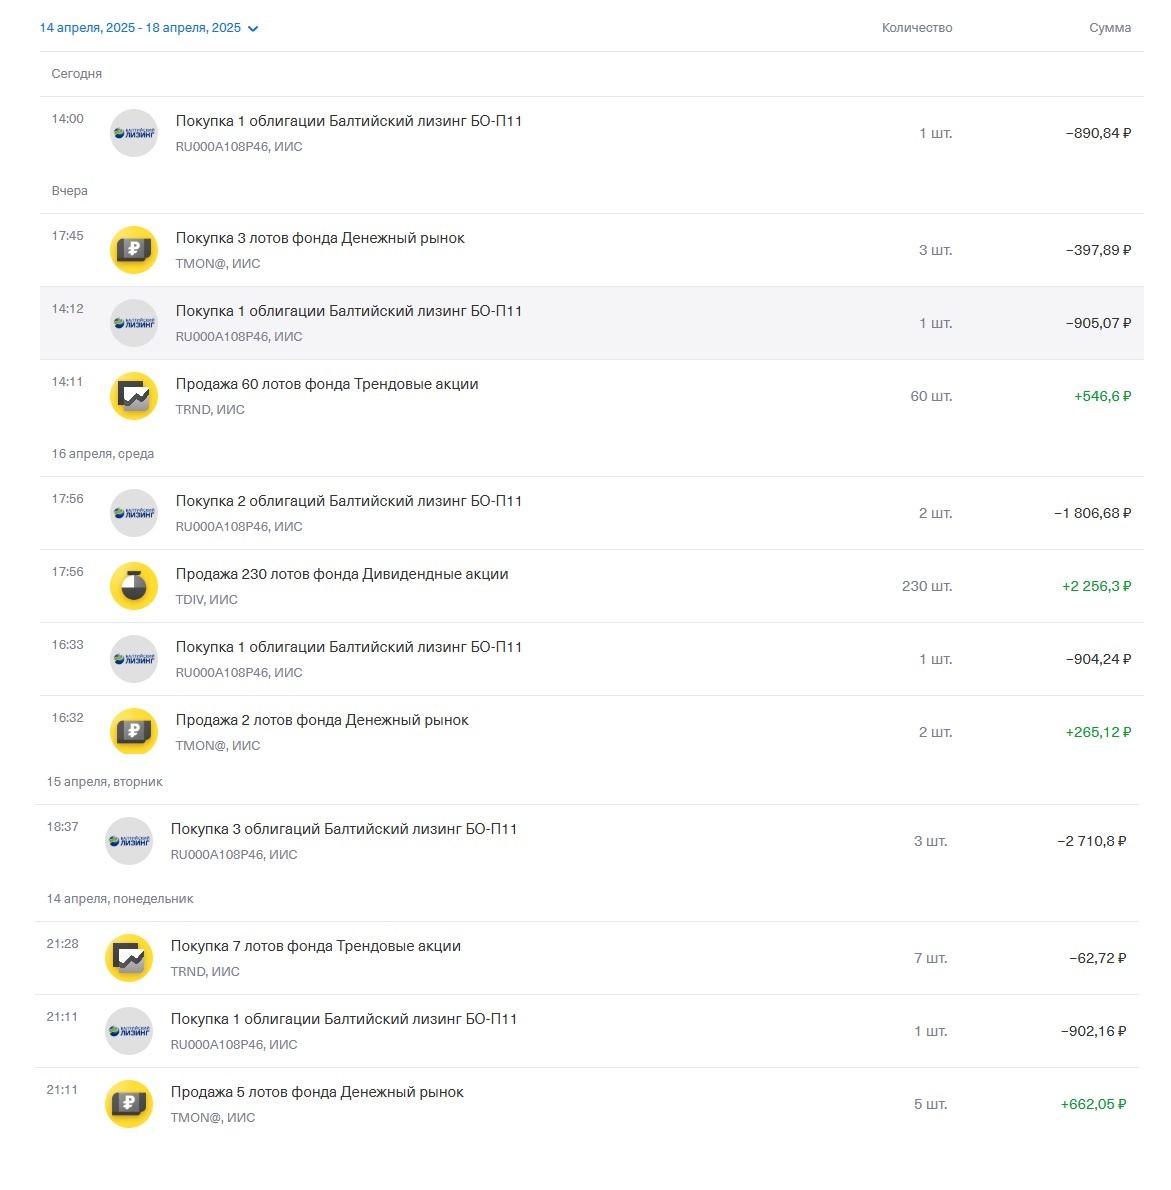Click the +2 256,3 ₽ amount
Screen dimensions: 1171x1190
[1096, 586]
